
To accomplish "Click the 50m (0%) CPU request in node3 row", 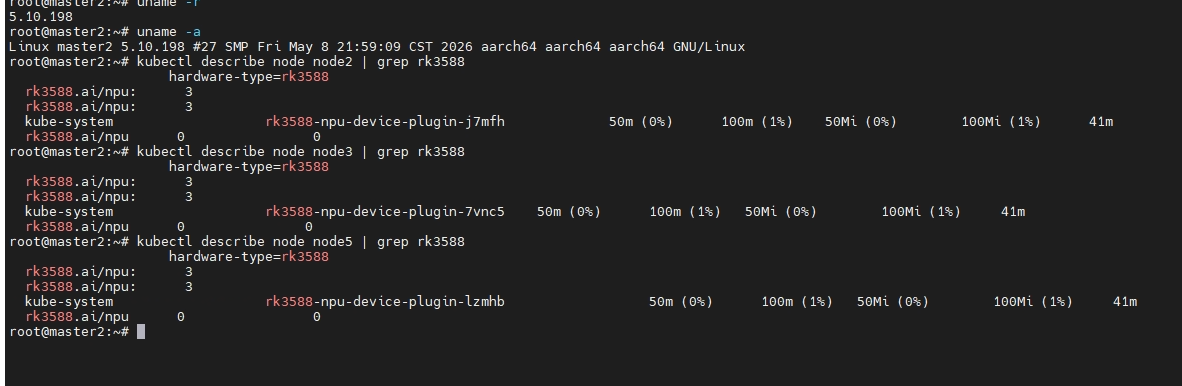I will 569,211.
